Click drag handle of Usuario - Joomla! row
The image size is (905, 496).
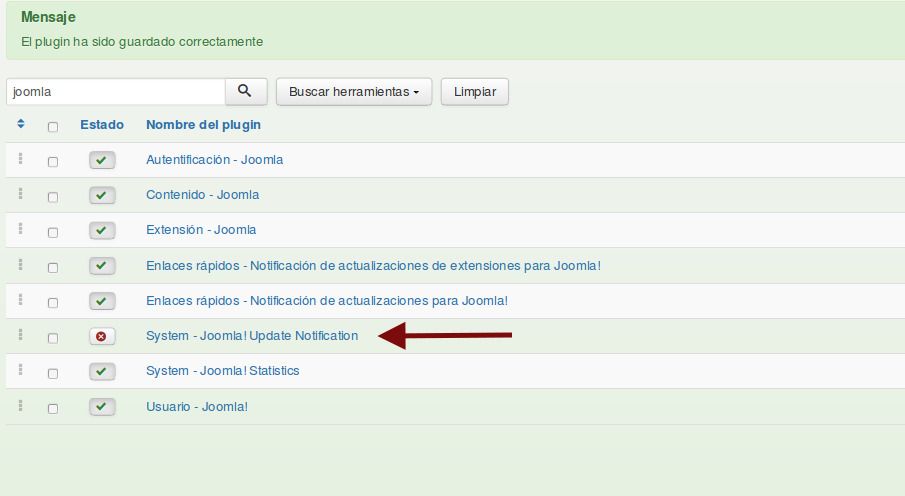coord(20,405)
